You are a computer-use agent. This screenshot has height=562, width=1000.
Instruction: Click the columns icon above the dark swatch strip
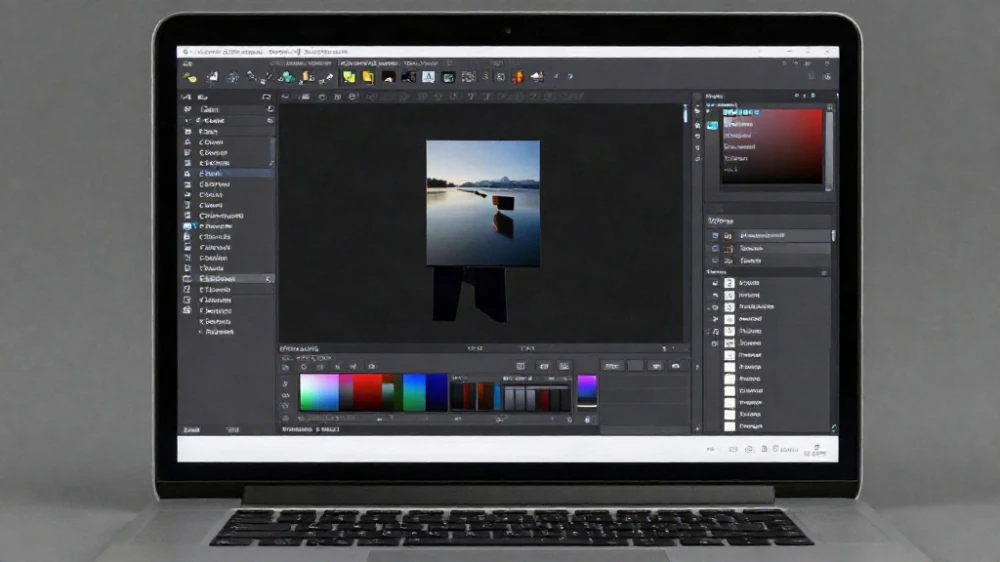pyautogui.click(x=520, y=366)
